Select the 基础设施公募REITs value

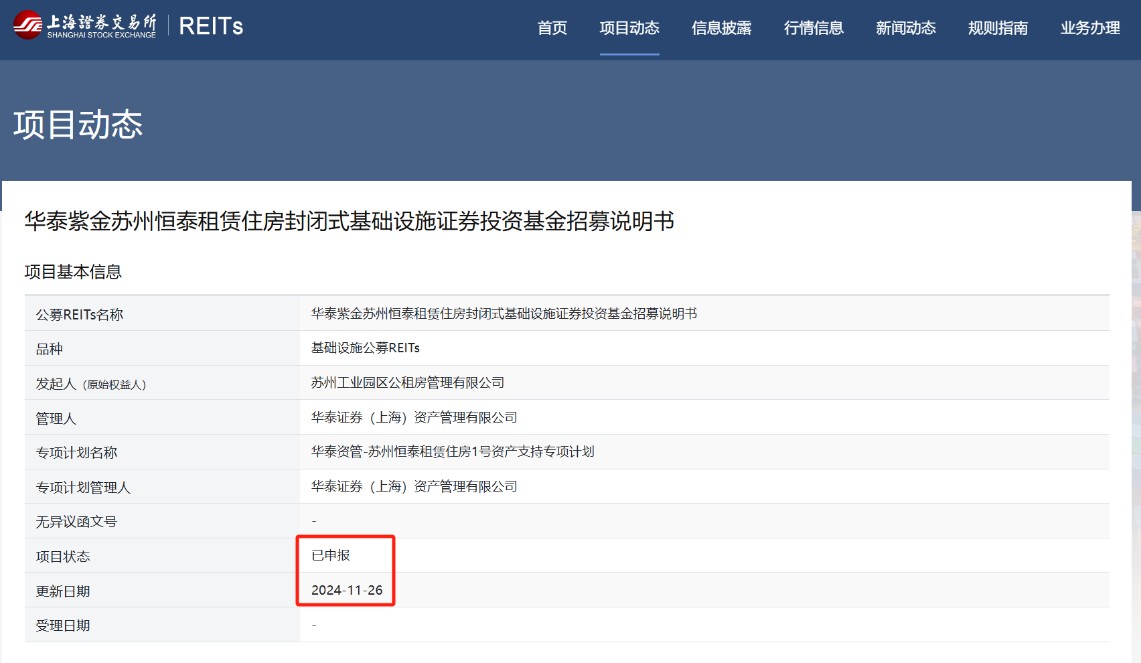(x=365, y=348)
